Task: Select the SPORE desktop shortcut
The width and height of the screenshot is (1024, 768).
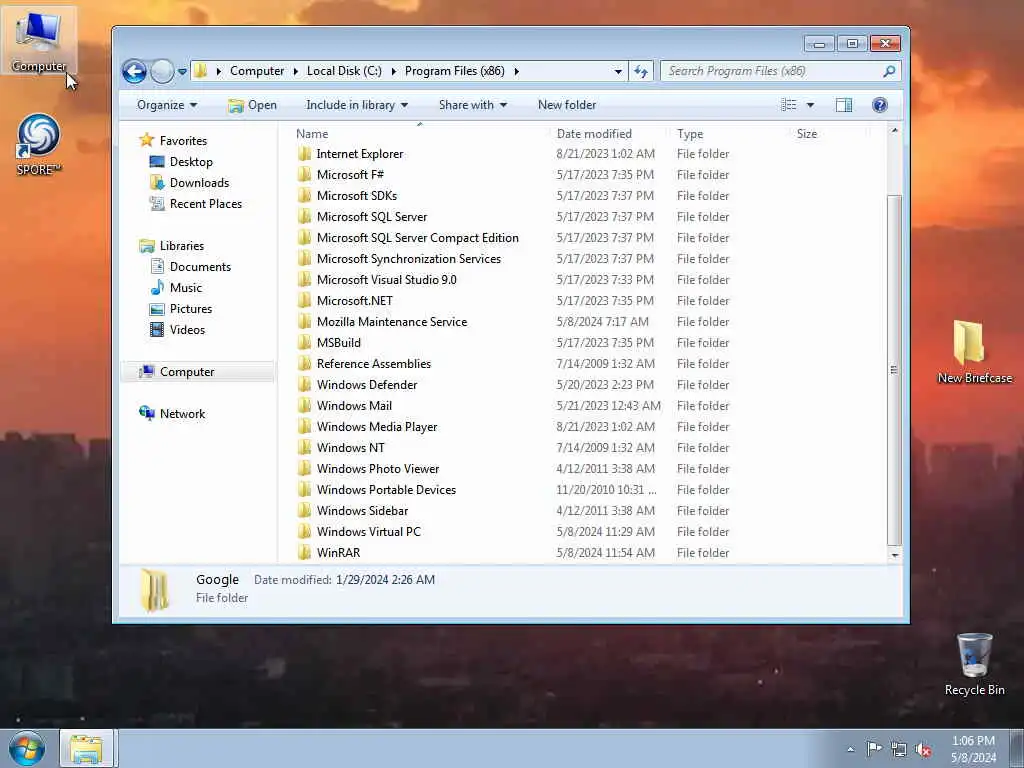Action: [x=39, y=146]
